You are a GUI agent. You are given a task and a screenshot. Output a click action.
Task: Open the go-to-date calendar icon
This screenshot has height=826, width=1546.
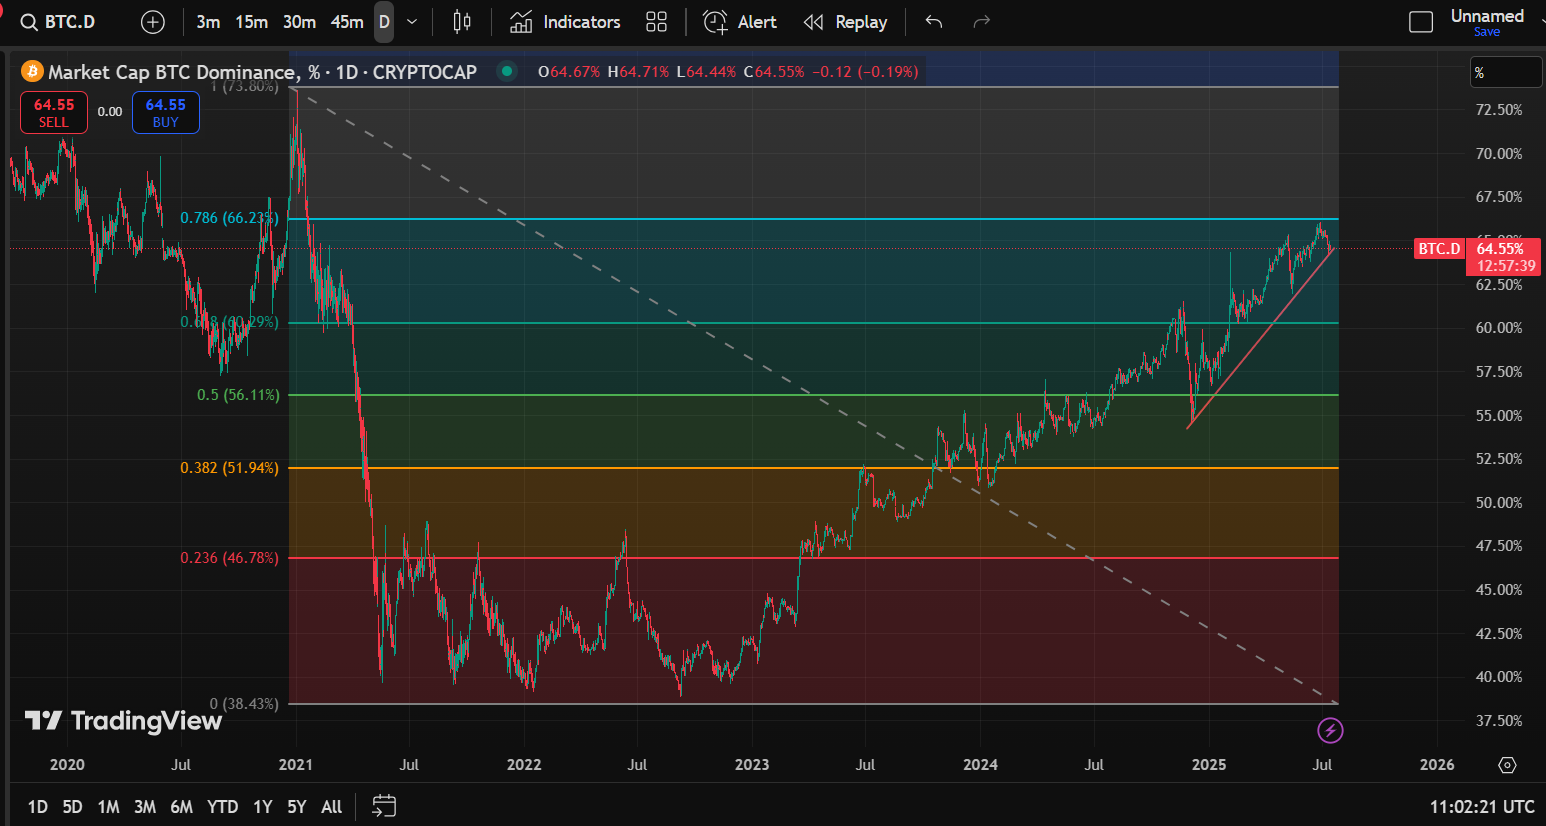click(384, 806)
